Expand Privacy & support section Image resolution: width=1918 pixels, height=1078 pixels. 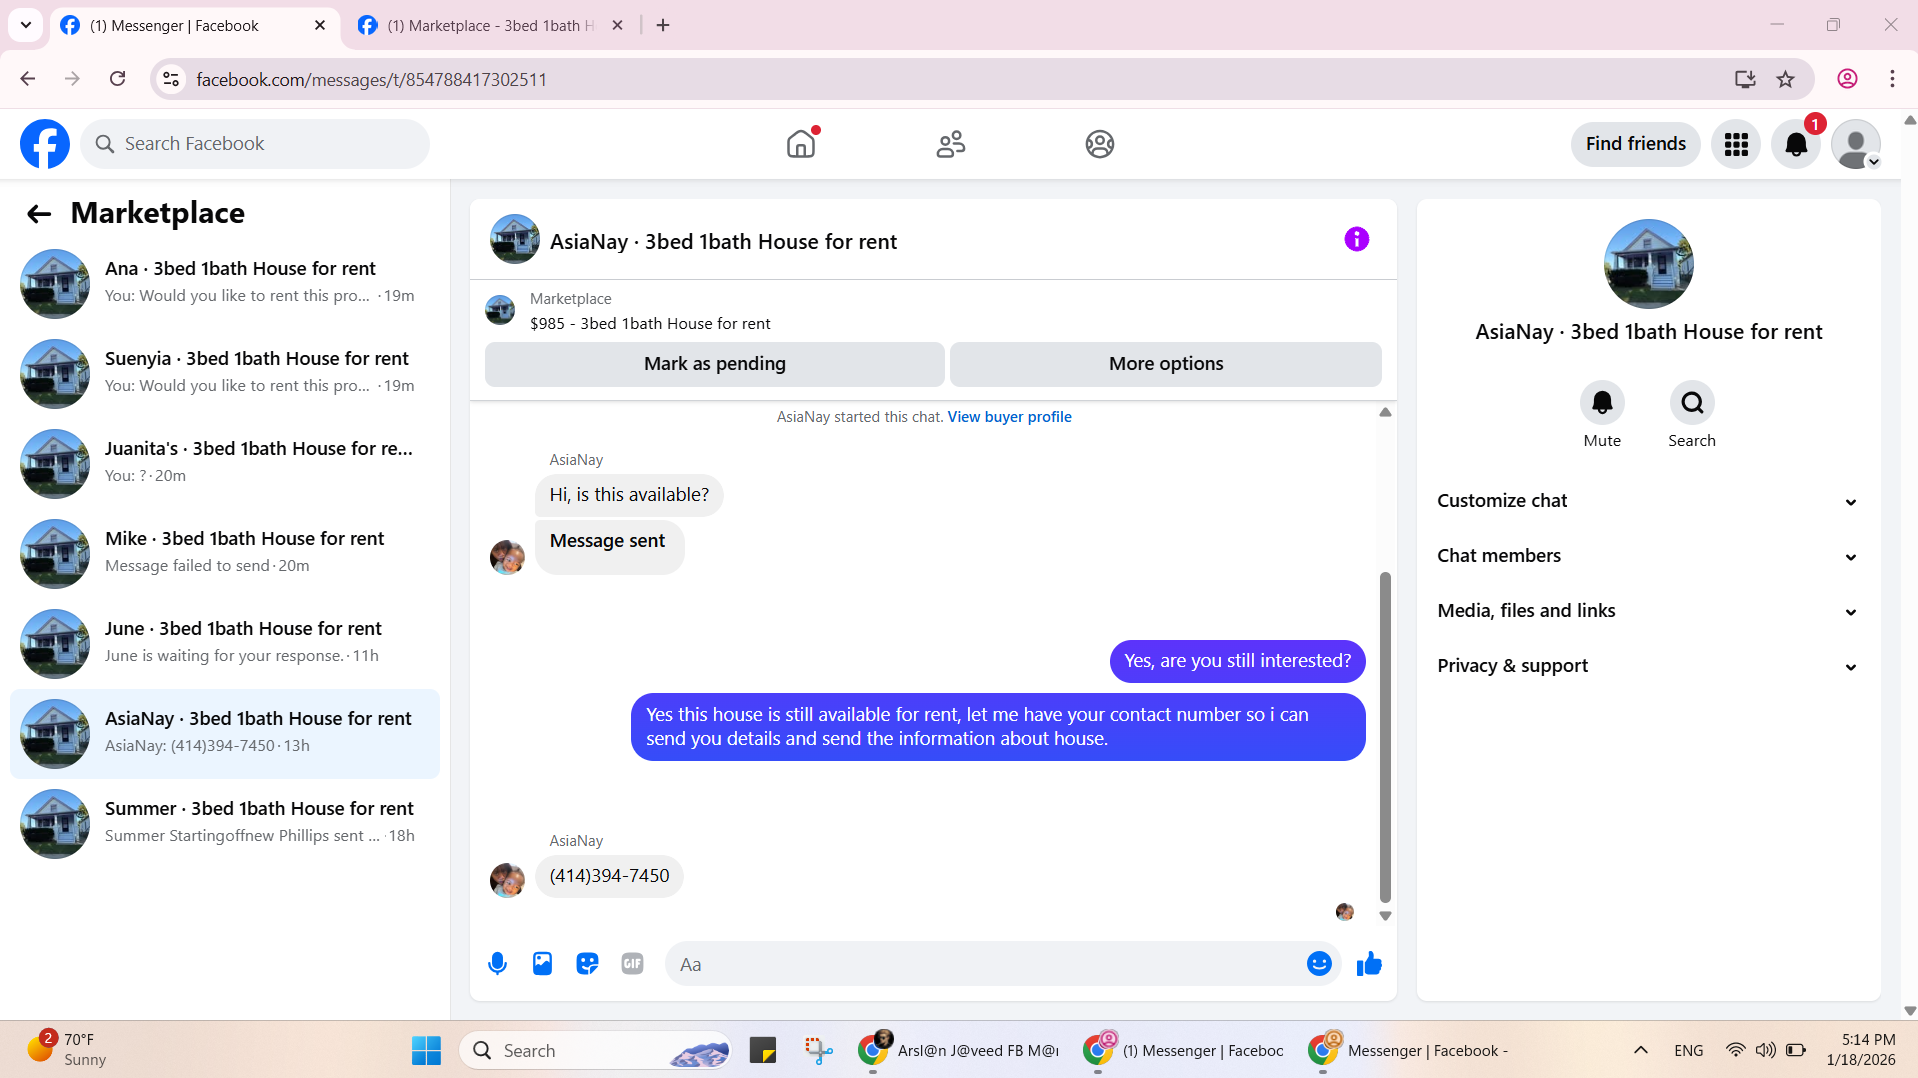coord(1648,666)
